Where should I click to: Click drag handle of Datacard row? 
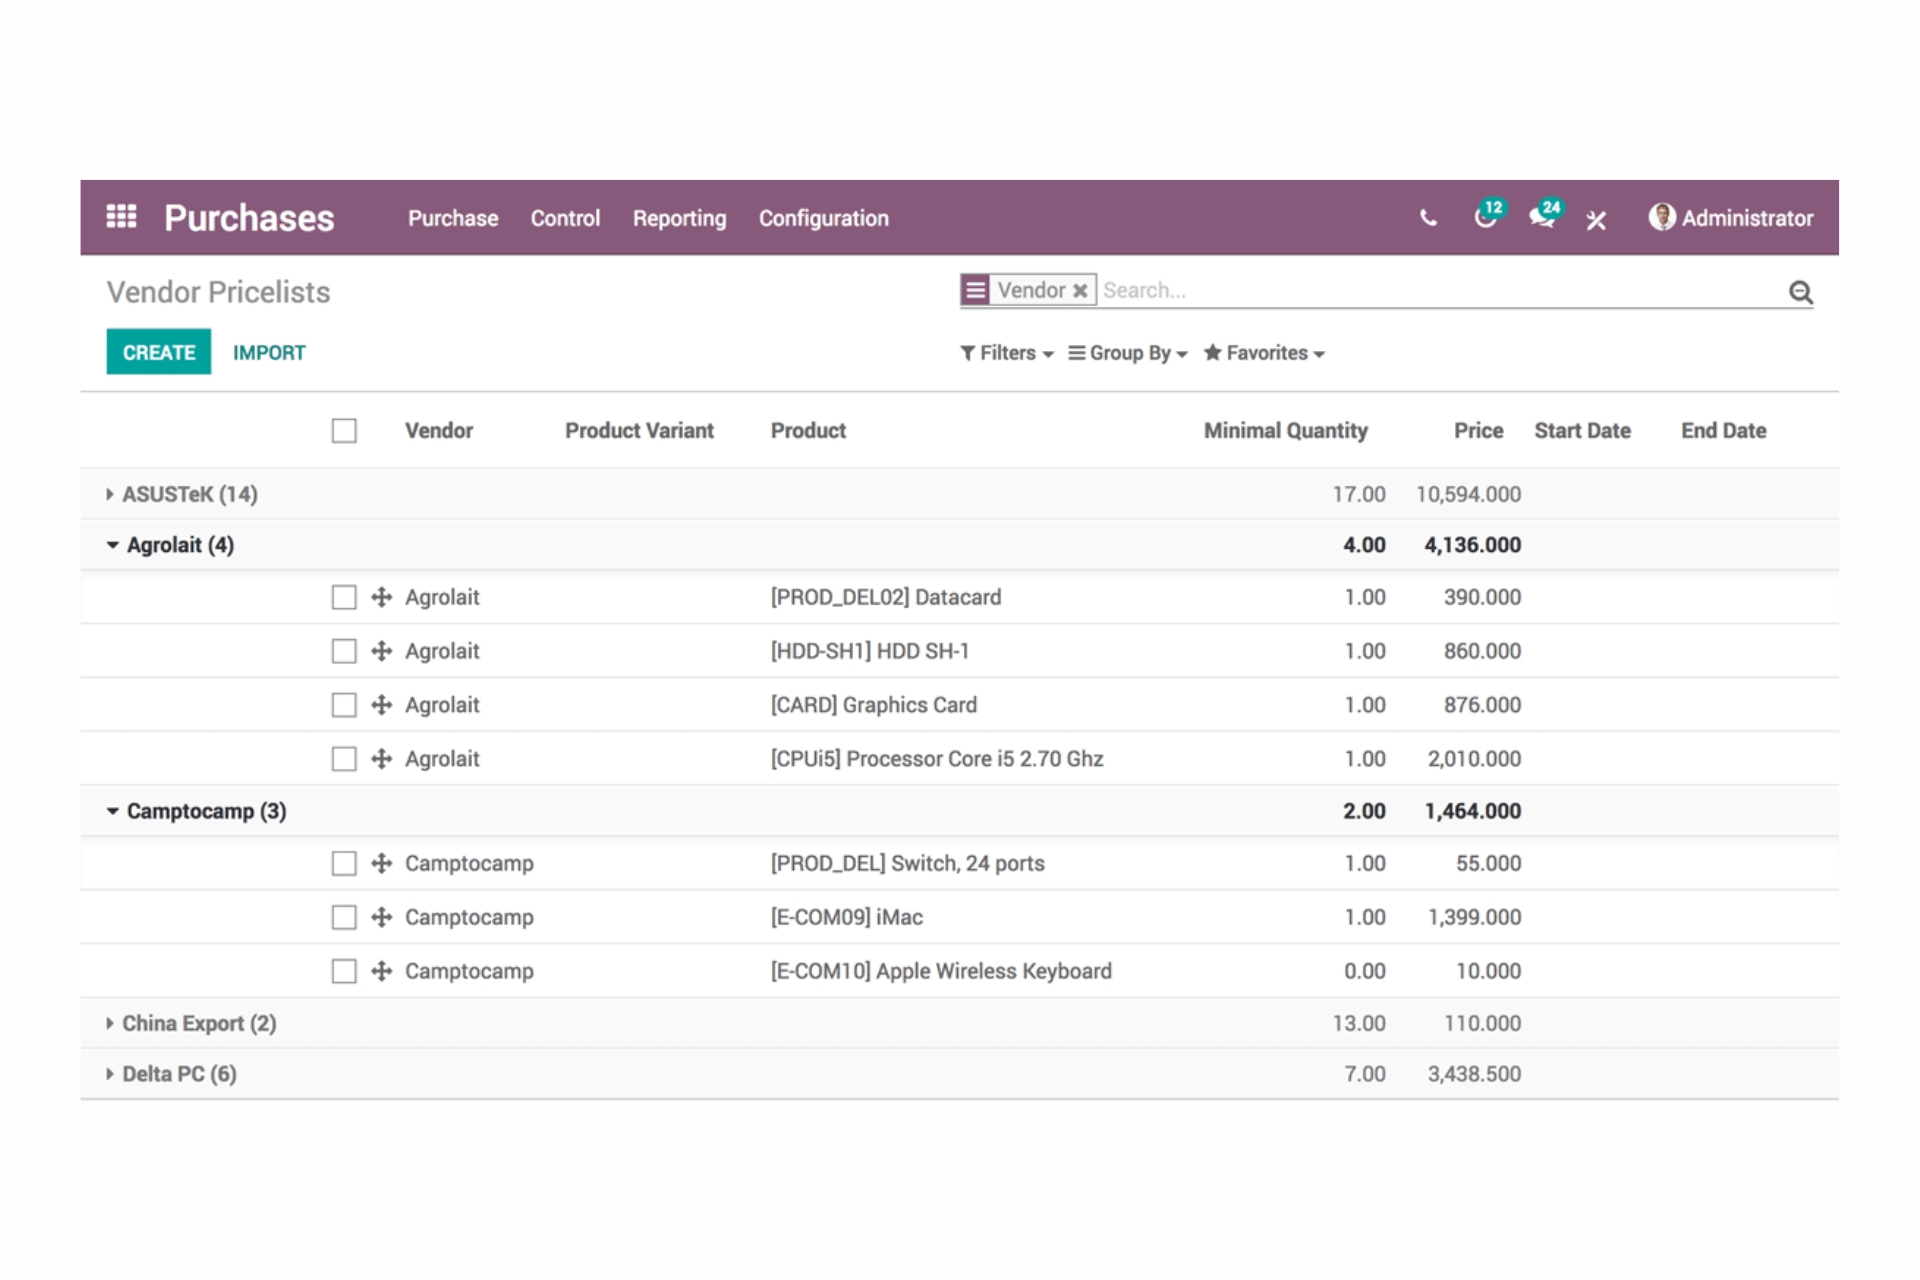(381, 597)
